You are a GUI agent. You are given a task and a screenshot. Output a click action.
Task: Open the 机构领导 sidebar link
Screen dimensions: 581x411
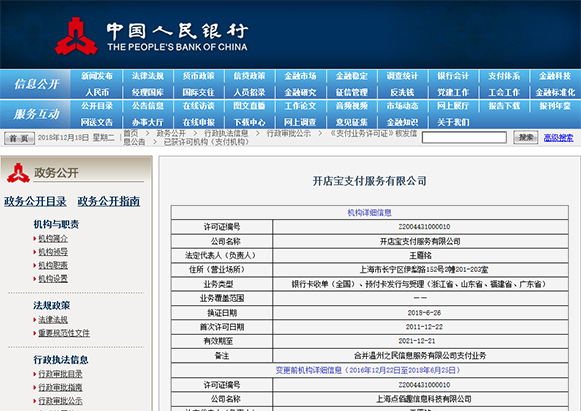(x=53, y=252)
